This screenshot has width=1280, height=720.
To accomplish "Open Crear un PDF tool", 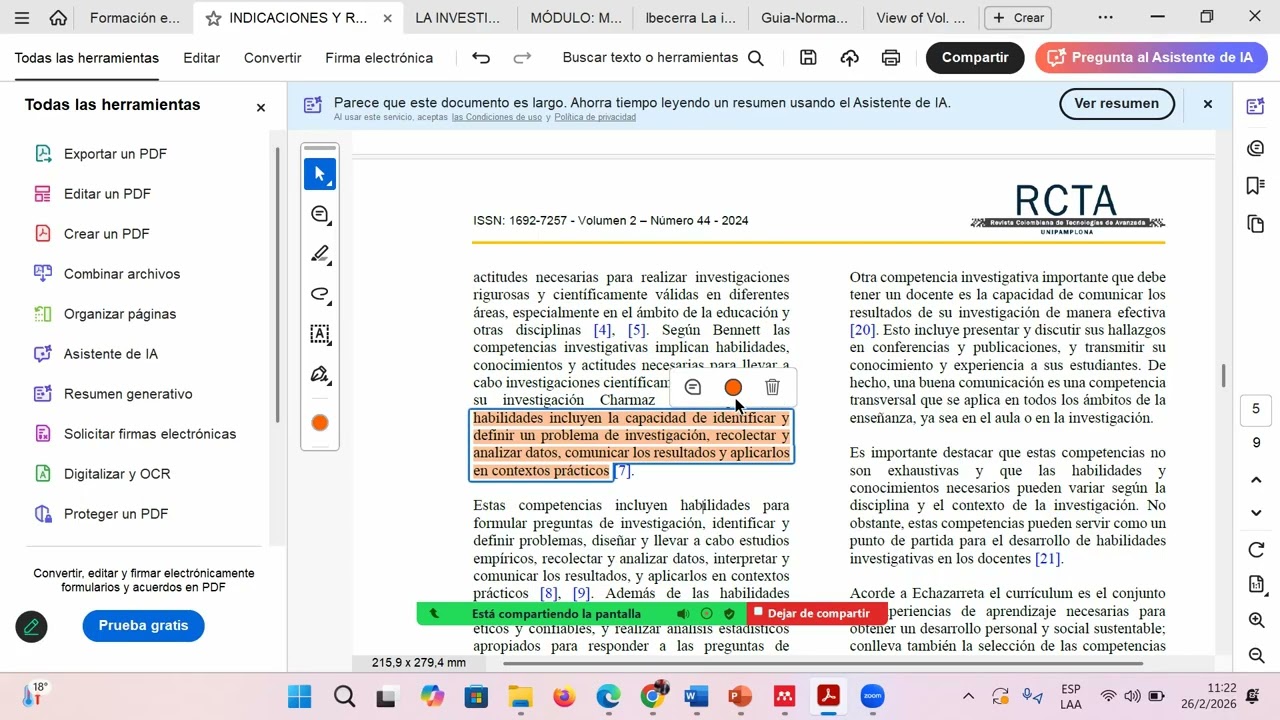I will (106, 234).
